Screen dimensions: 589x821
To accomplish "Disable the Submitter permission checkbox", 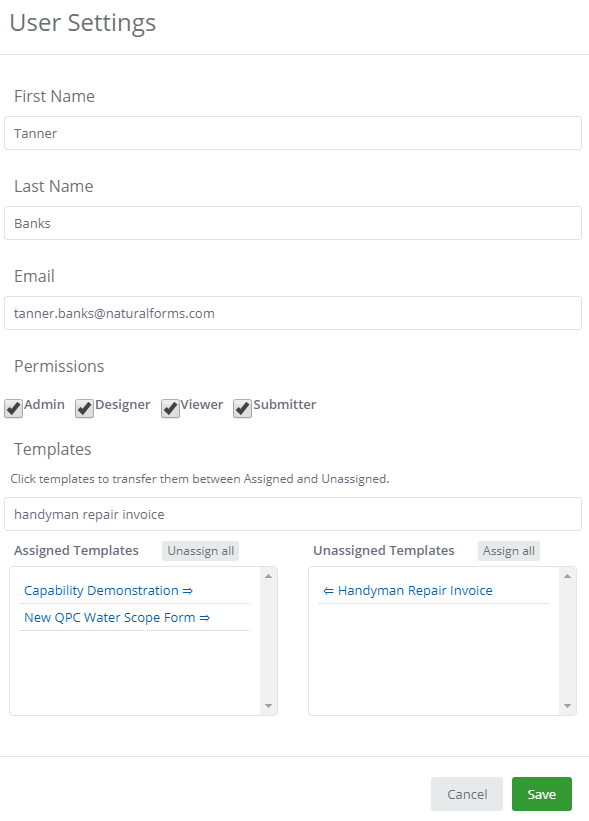I will coord(242,408).
